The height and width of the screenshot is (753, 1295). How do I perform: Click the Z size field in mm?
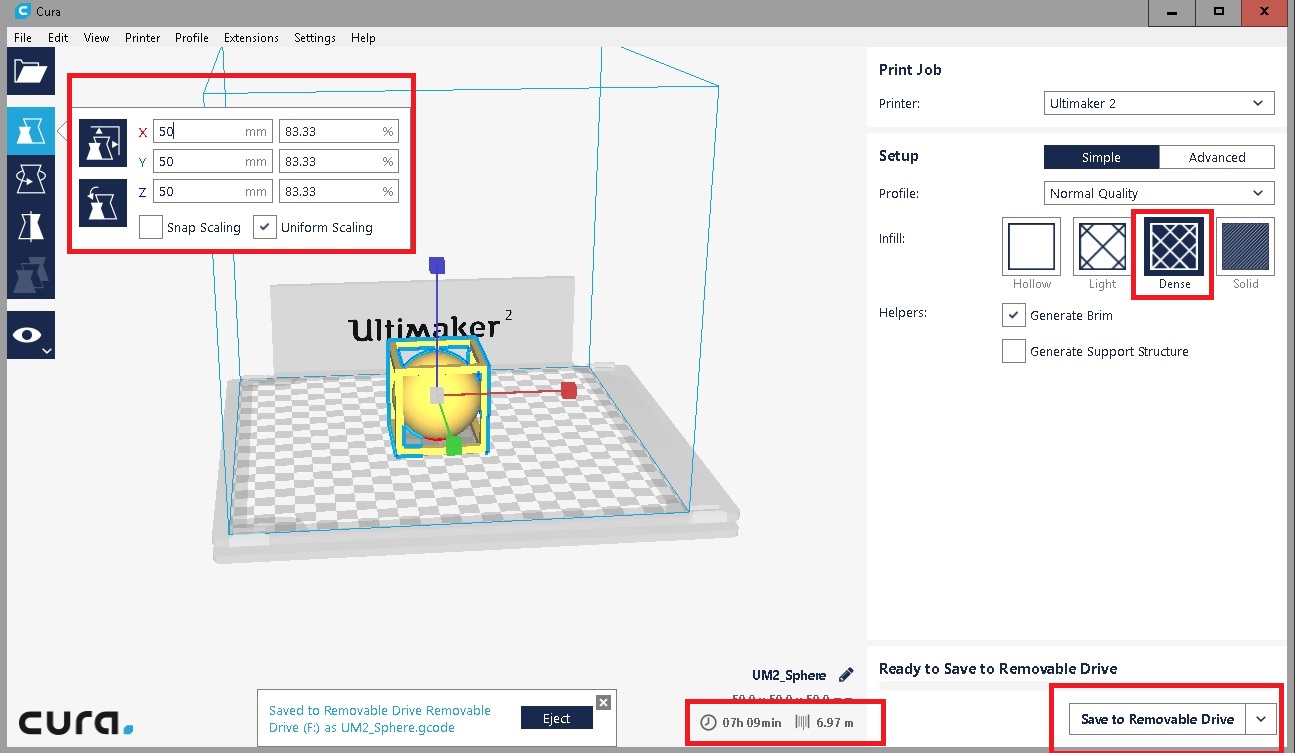point(212,191)
